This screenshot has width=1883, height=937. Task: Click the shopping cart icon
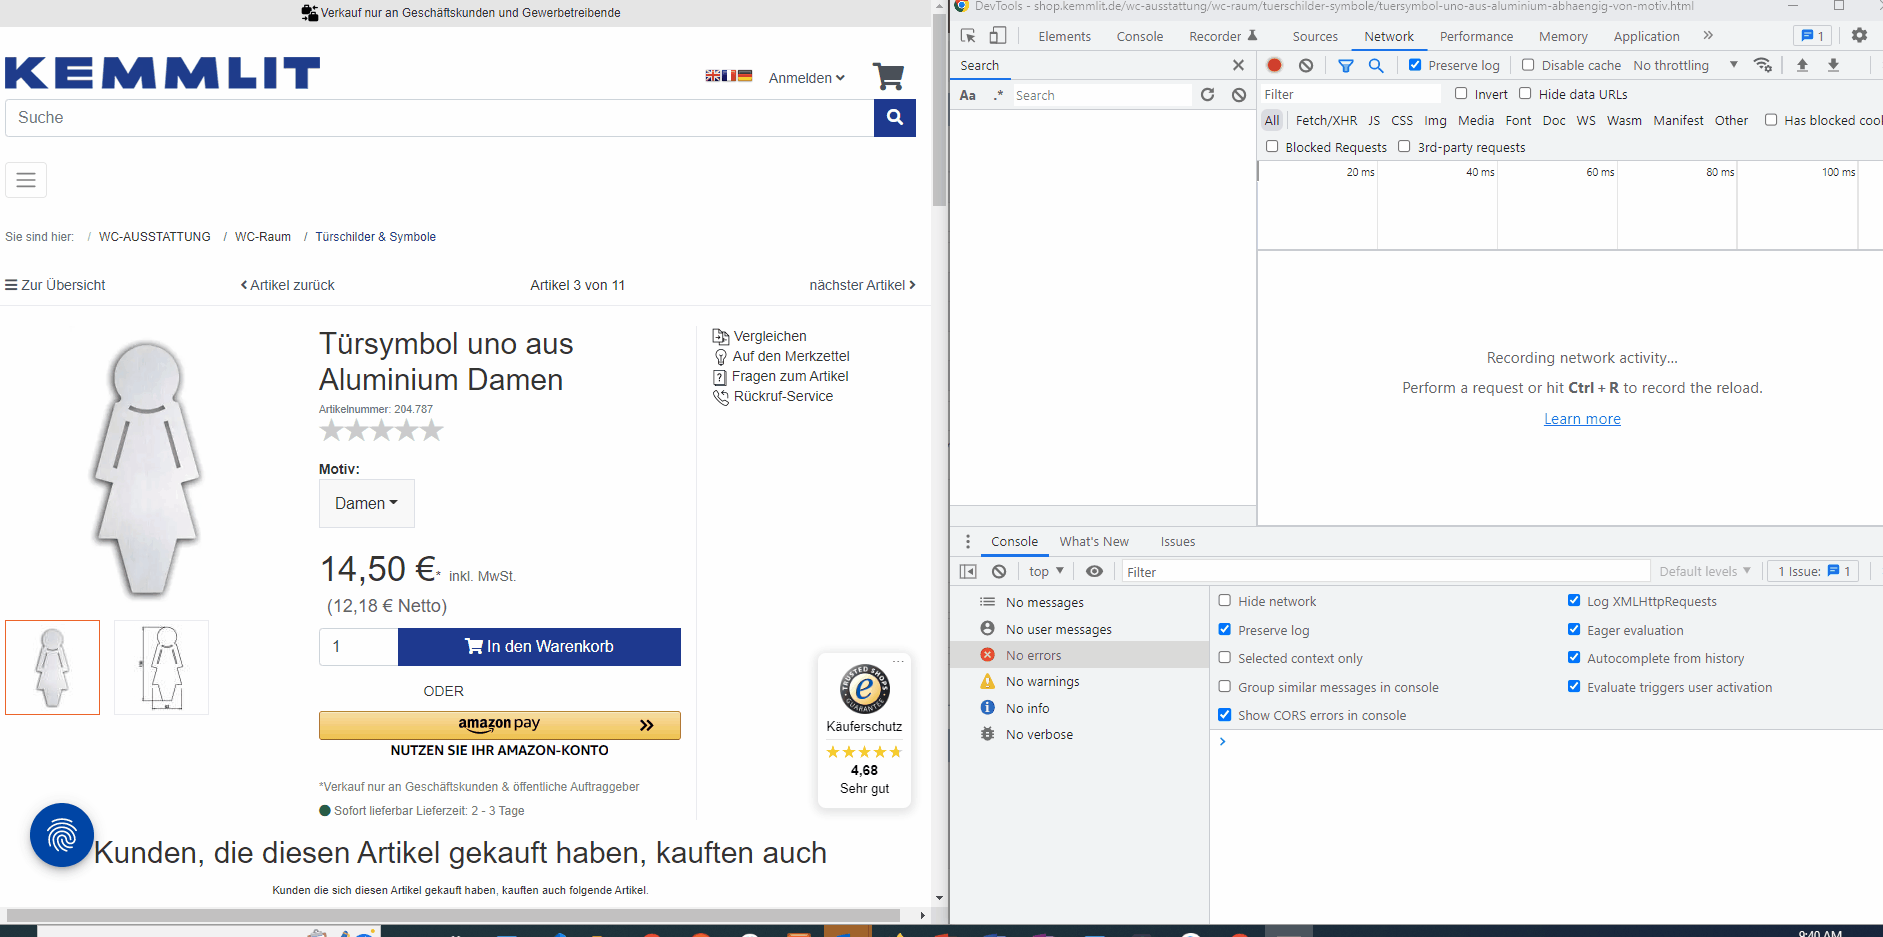click(887, 77)
